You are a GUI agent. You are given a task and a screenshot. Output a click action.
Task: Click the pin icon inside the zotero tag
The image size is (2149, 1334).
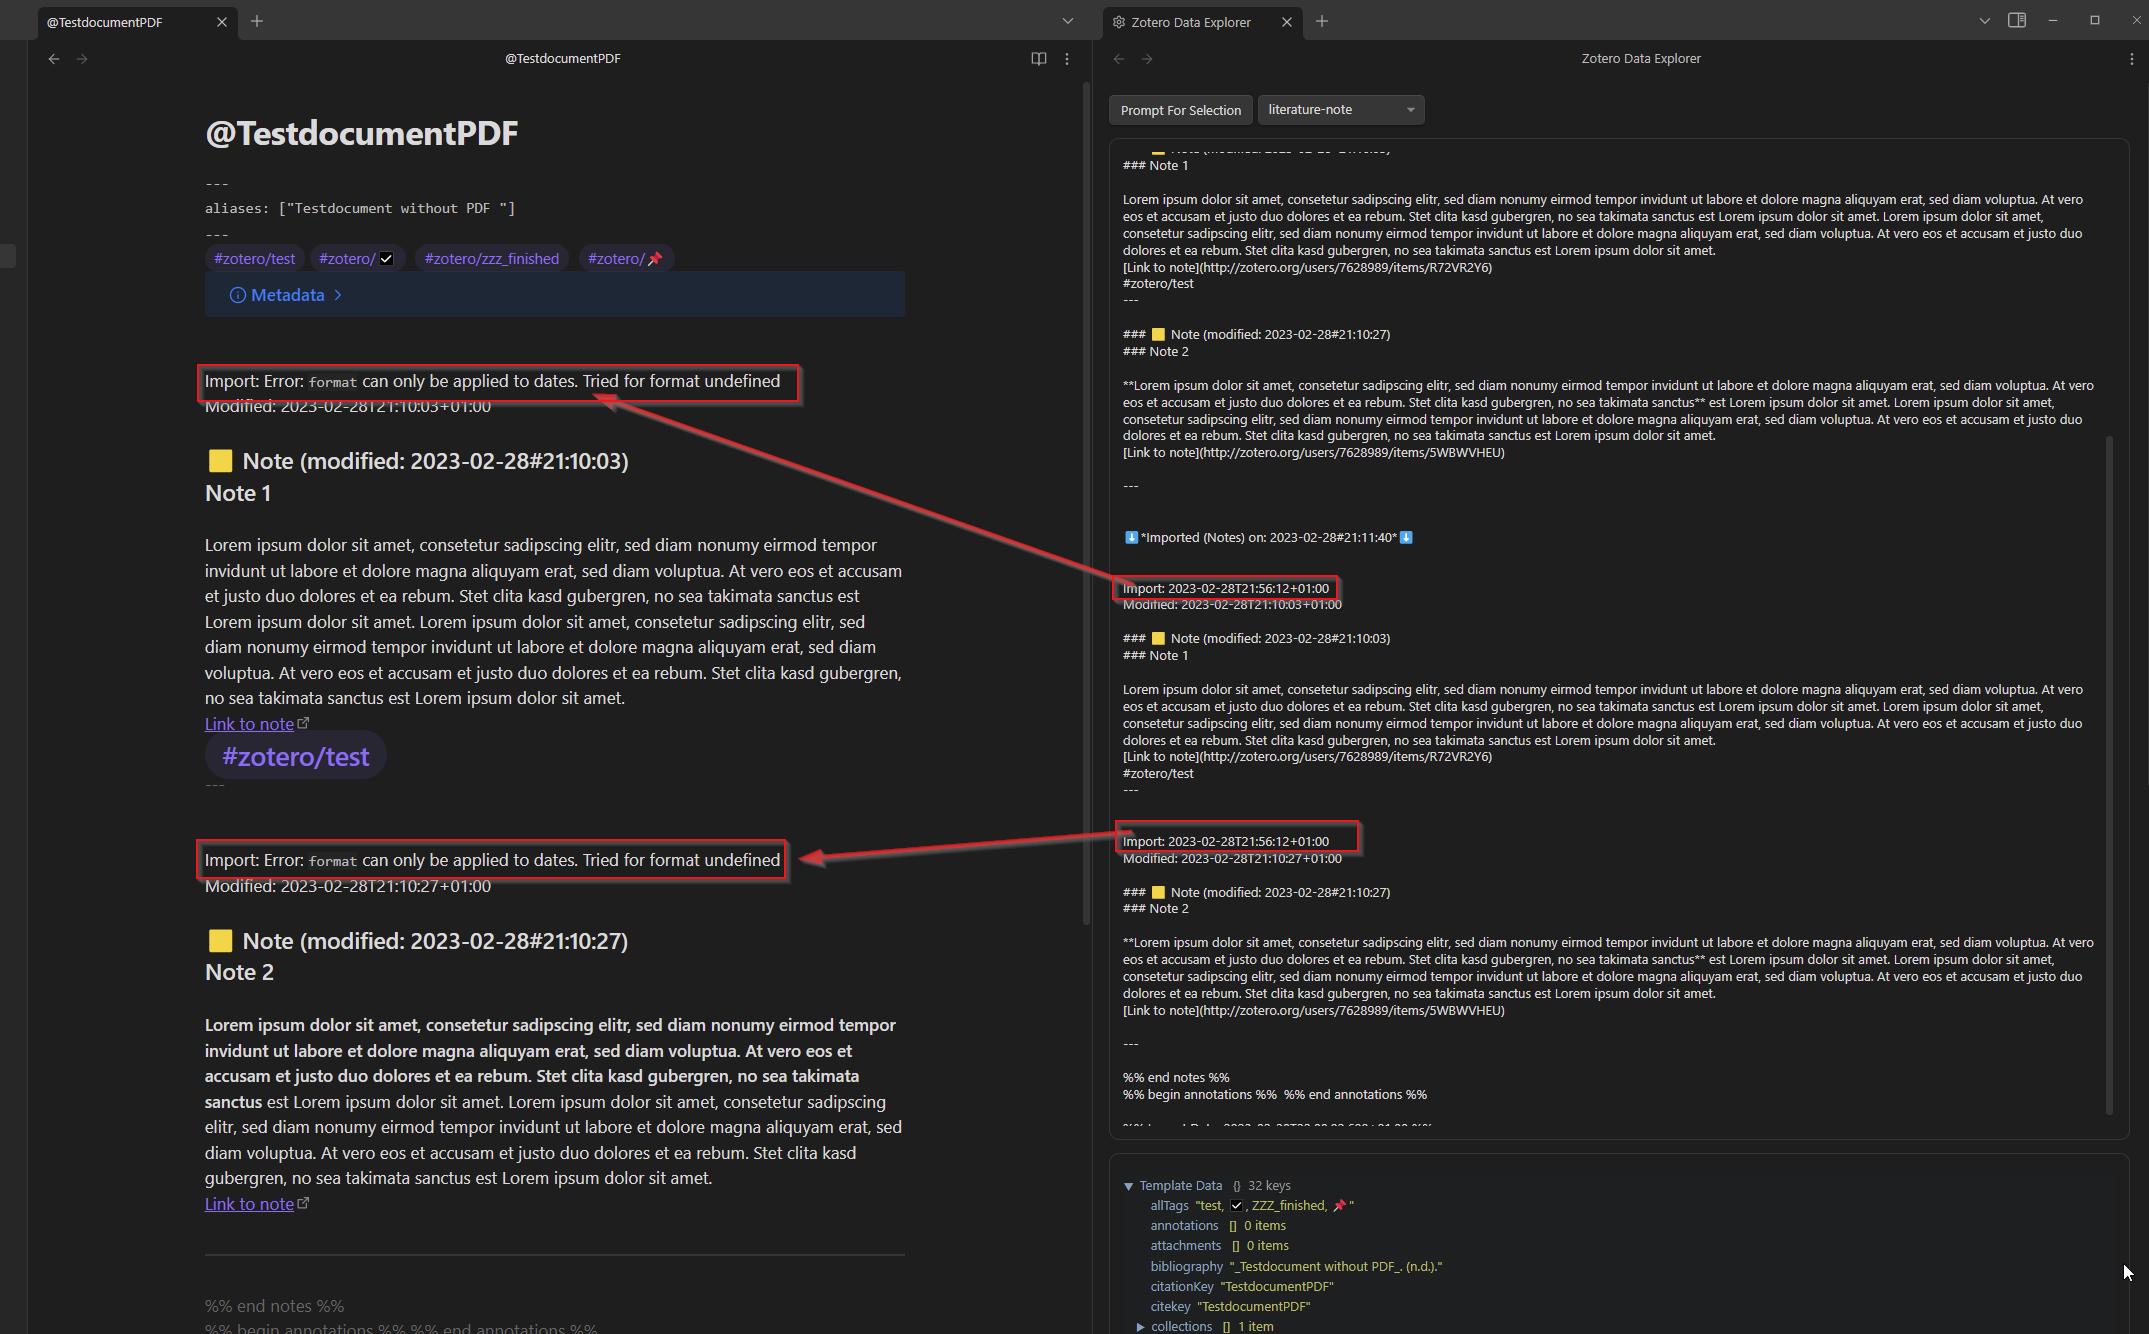pos(655,258)
